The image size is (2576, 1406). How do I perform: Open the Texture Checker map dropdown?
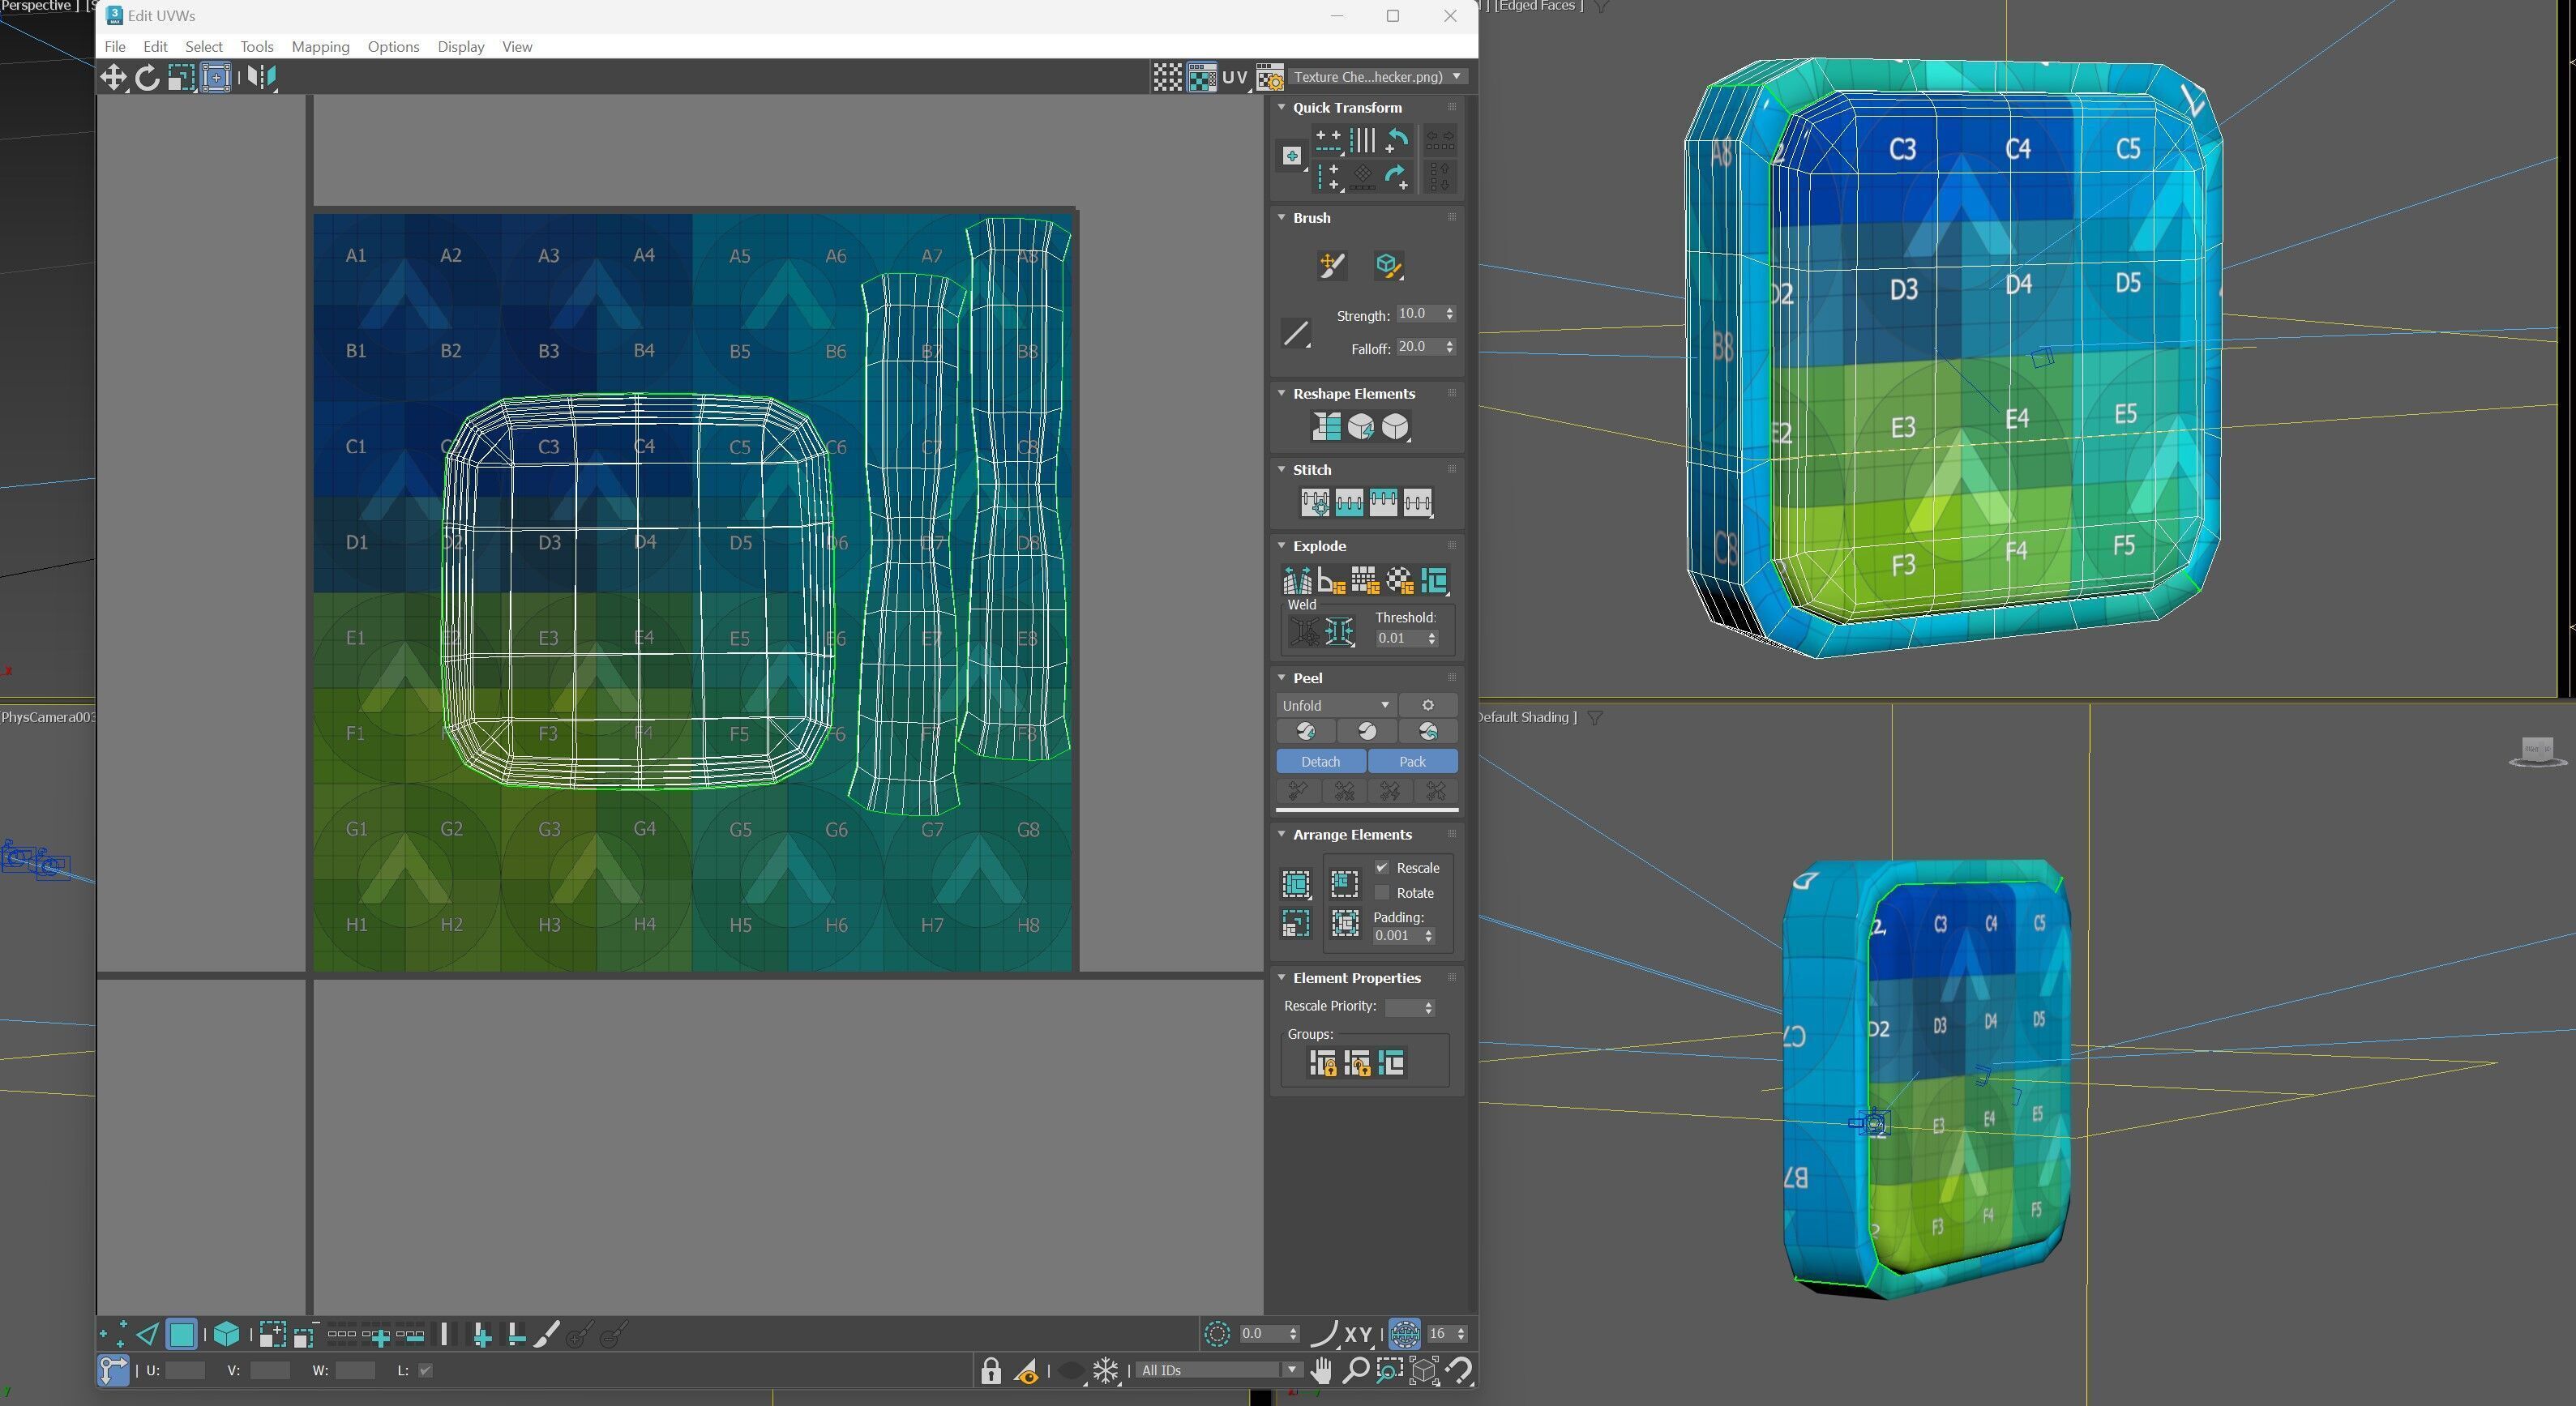[x=1376, y=77]
